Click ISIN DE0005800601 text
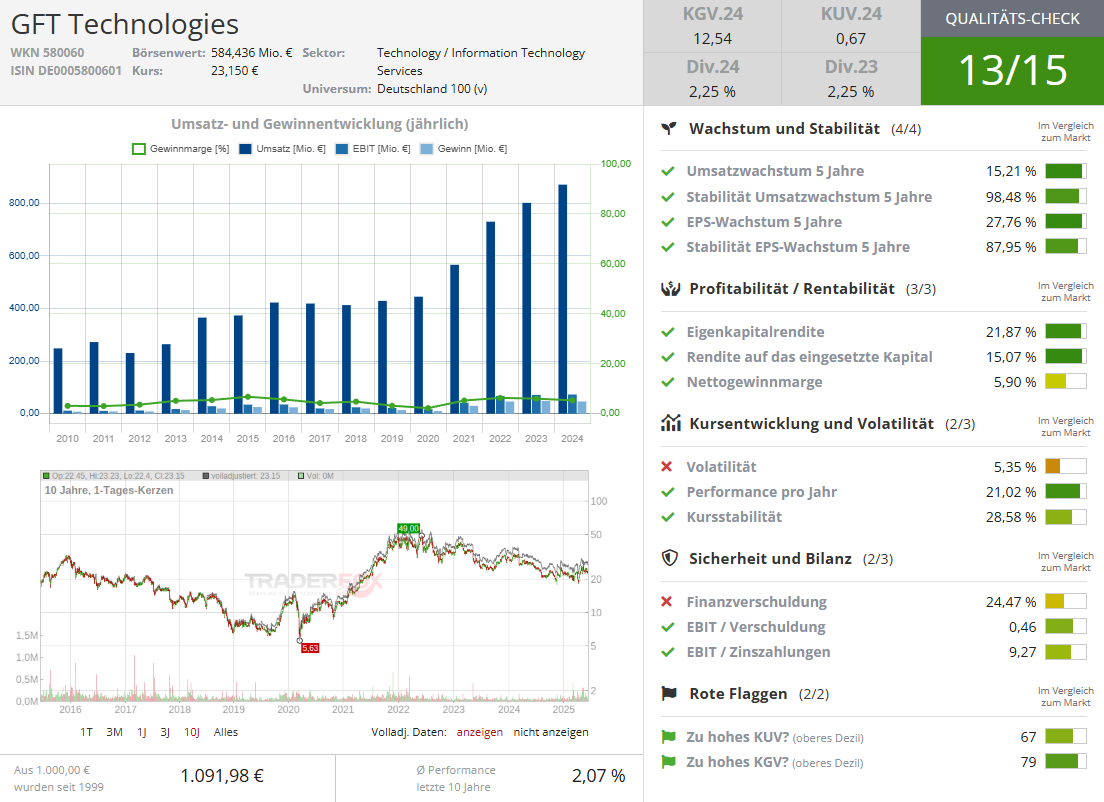Image resolution: width=1104 pixels, height=802 pixels. pos(65,70)
